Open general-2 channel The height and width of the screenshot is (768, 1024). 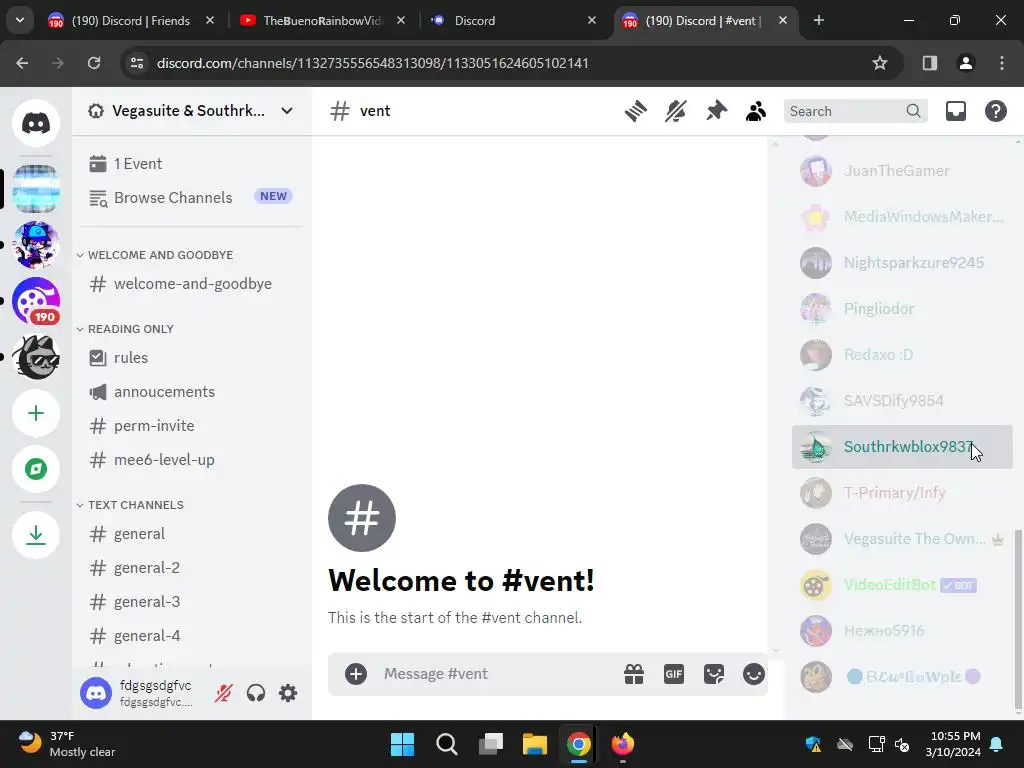coord(191,568)
